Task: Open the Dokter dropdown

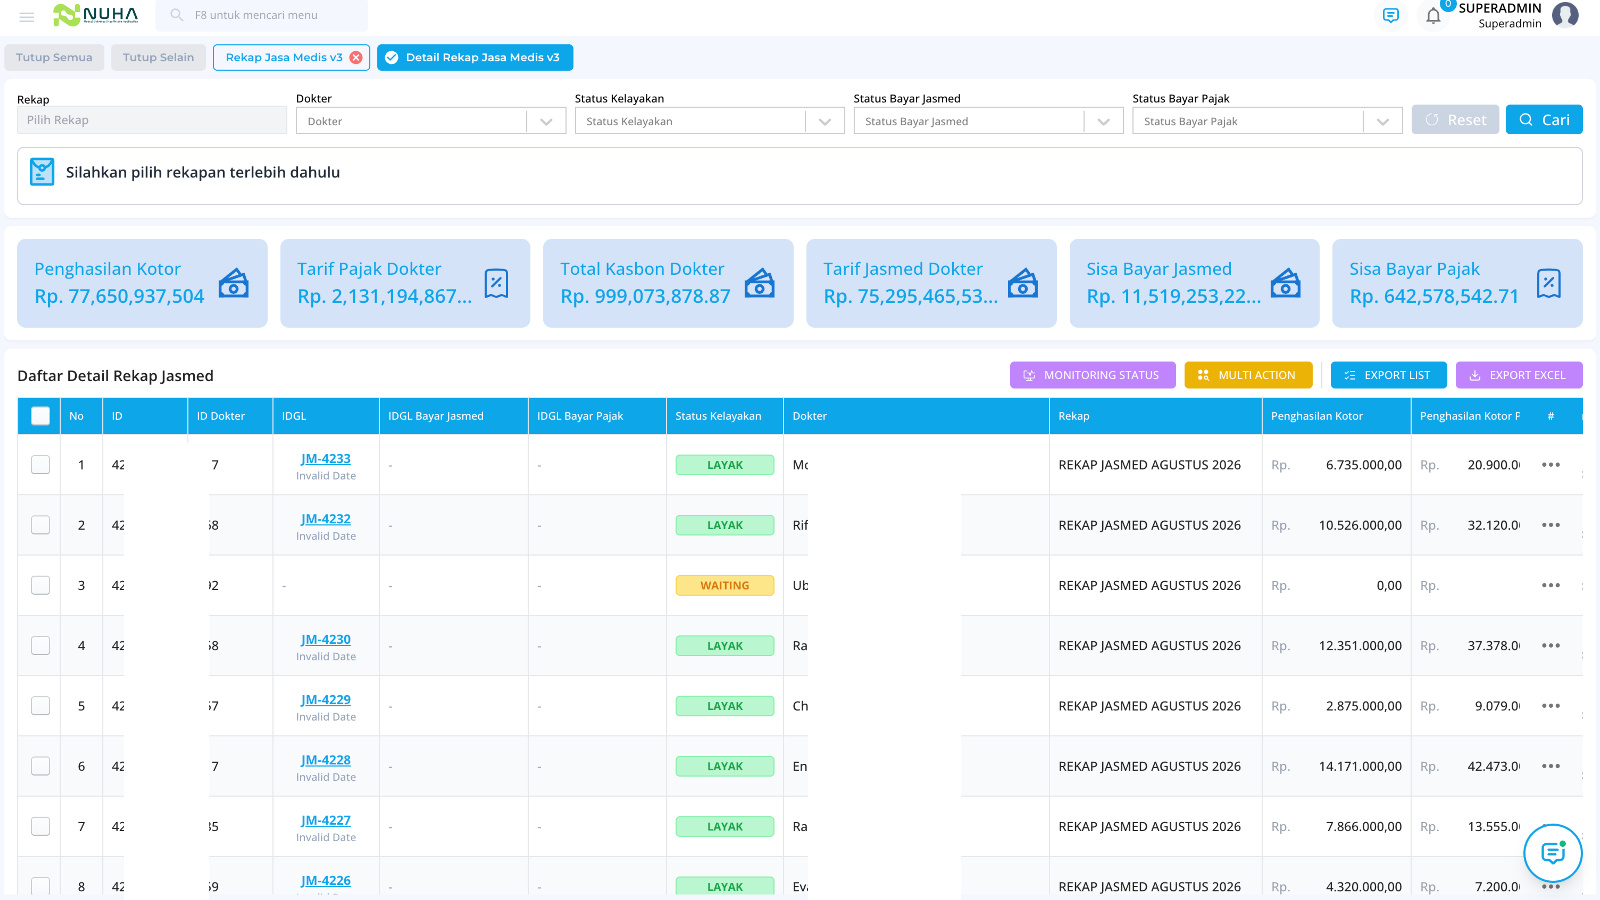Action: coord(431,121)
